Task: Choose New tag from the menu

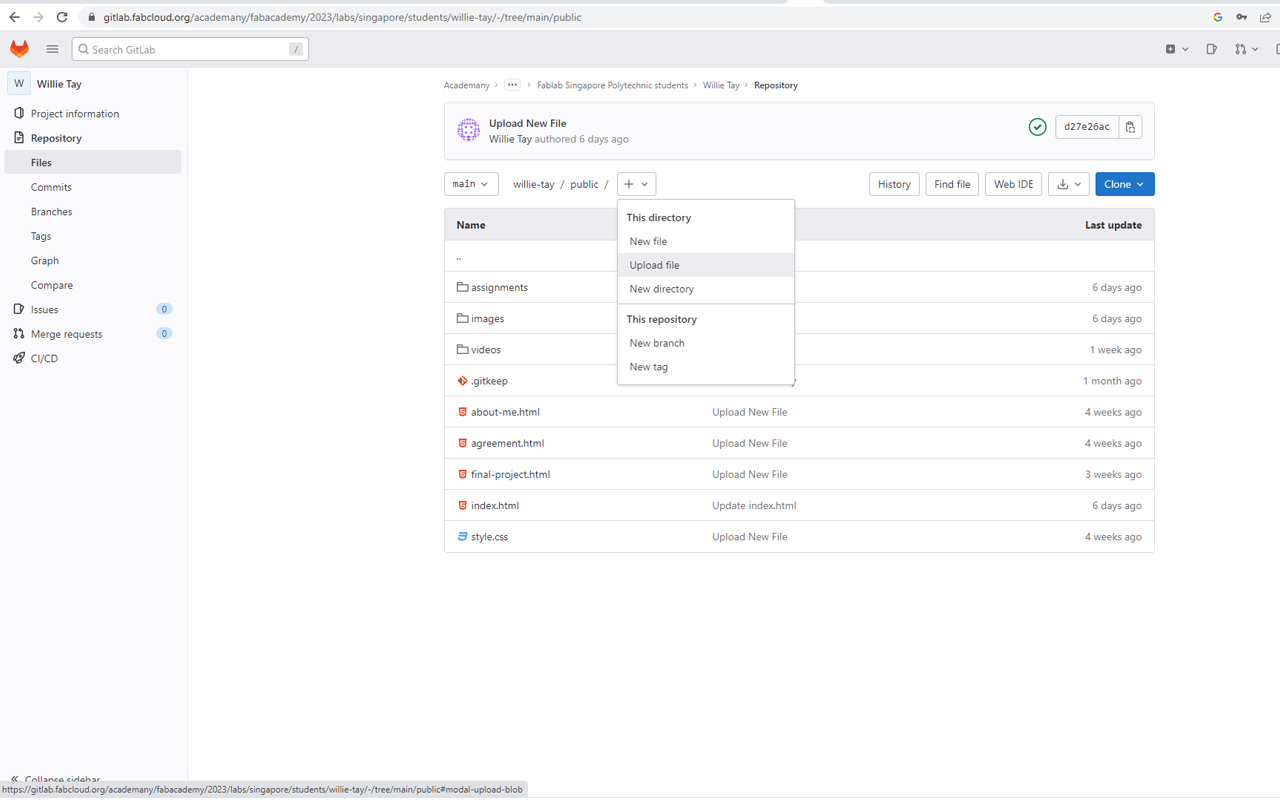Action: [706, 367]
